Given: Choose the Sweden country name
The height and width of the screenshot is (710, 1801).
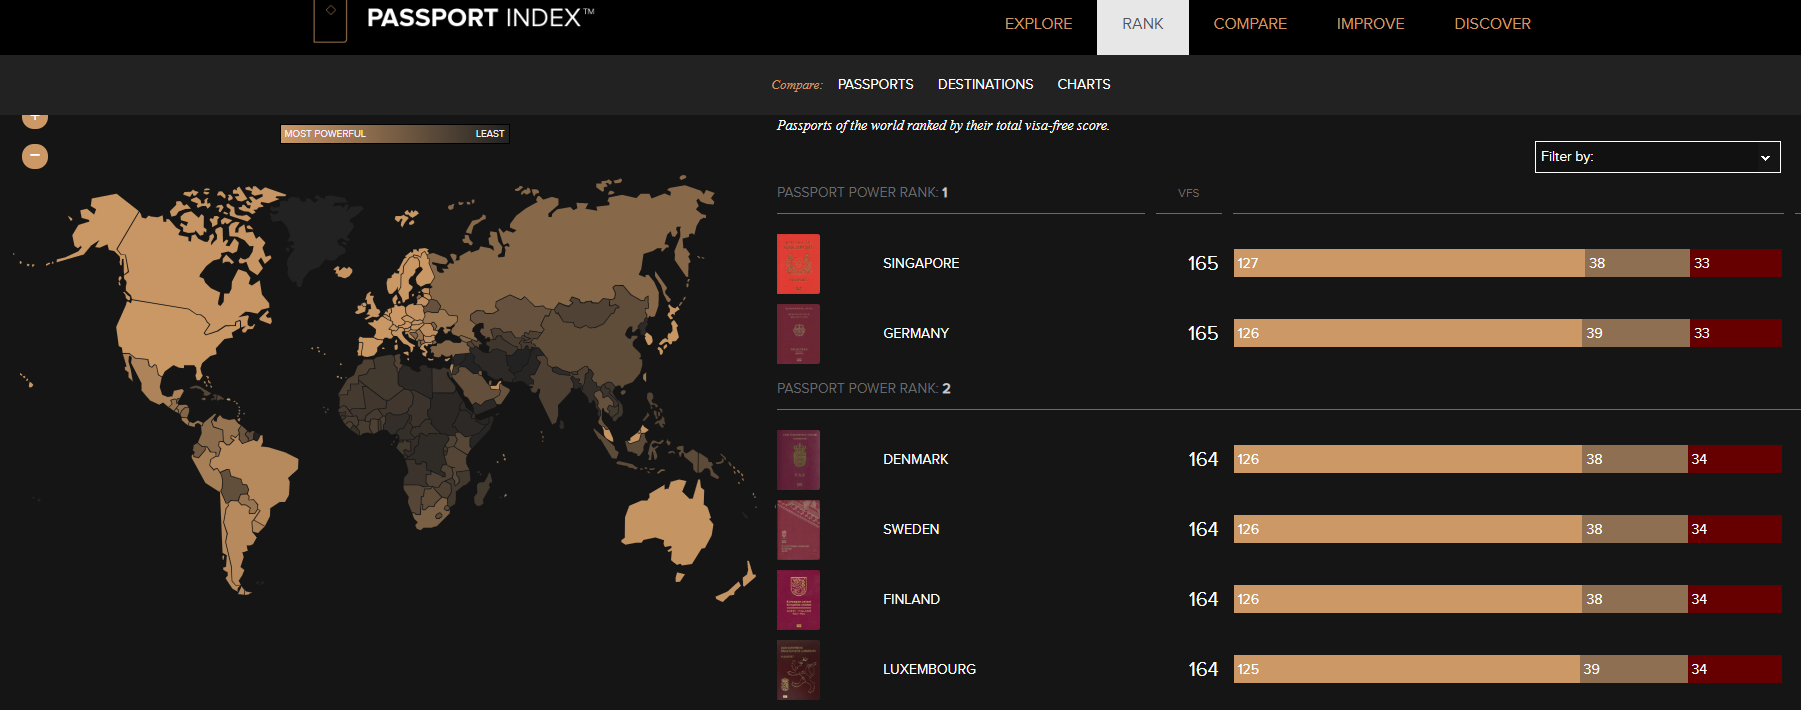Looking at the screenshot, I should pyautogui.click(x=911, y=529).
